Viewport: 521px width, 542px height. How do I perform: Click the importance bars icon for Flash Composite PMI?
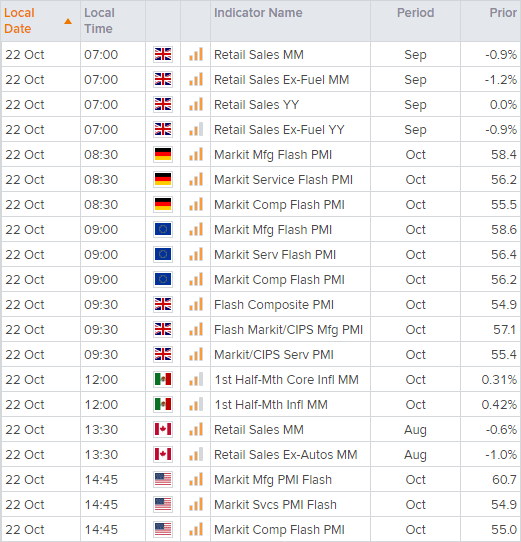point(196,304)
